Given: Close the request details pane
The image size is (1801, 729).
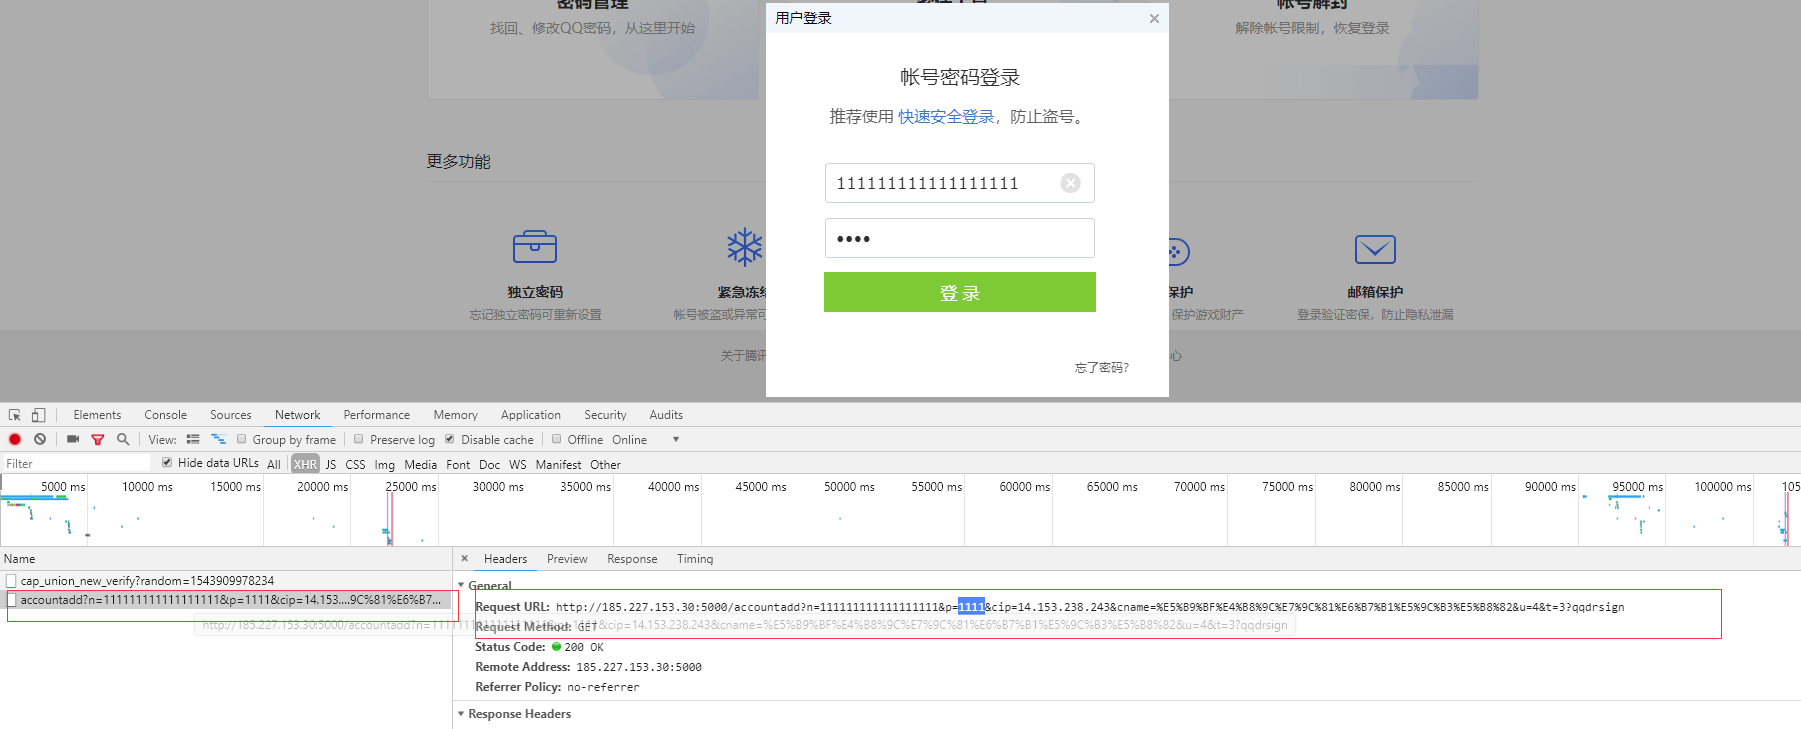Looking at the screenshot, I should point(464,559).
